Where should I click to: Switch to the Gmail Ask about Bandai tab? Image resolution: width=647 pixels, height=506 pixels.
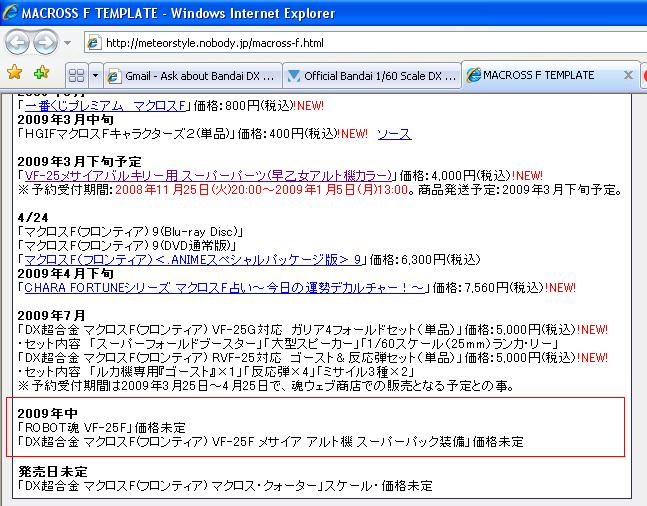coord(193,76)
